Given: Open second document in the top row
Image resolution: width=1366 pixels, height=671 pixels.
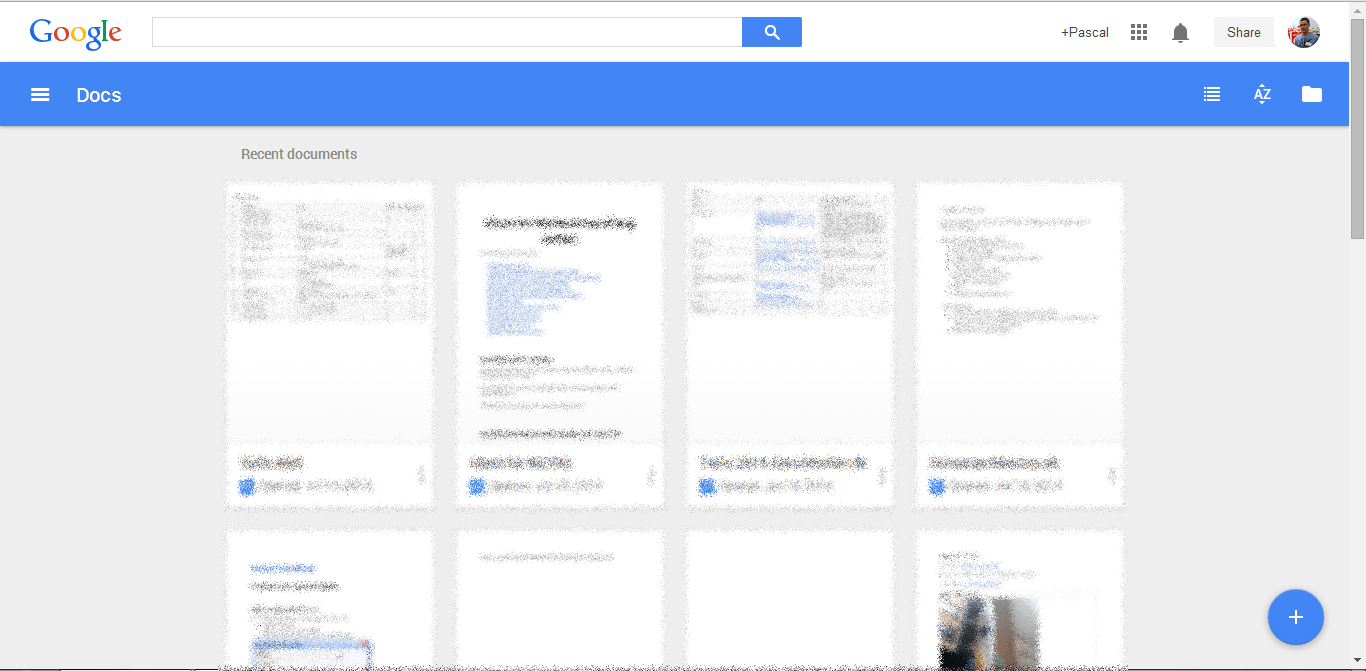Looking at the screenshot, I should click(560, 310).
